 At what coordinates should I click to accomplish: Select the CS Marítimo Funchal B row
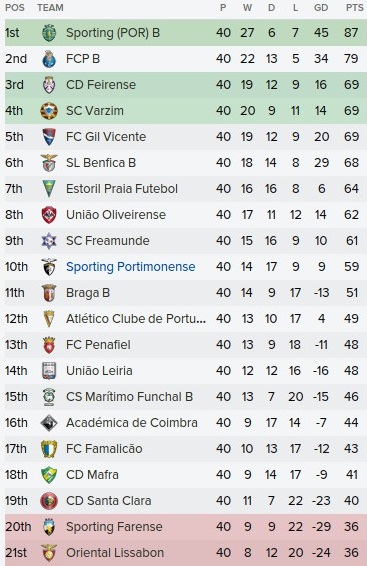186,397
